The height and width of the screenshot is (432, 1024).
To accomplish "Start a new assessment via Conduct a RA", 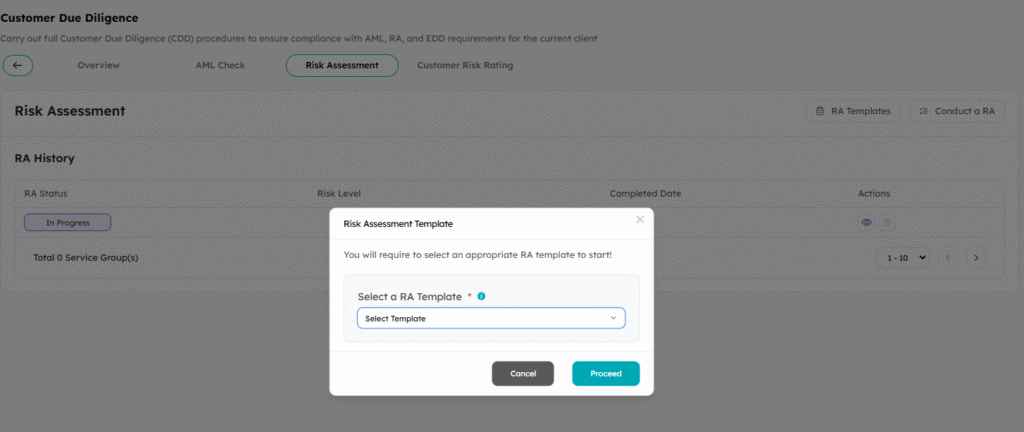I will tap(957, 111).
